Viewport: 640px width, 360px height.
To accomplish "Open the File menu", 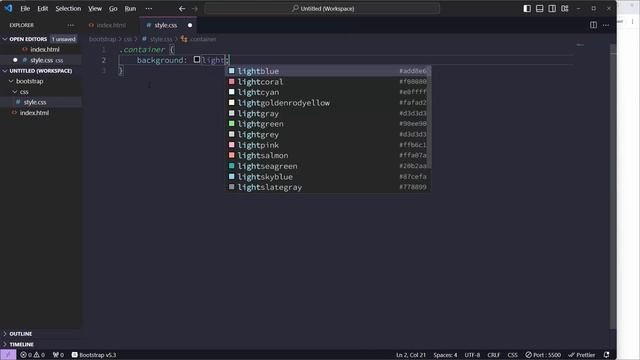I will pyautogui.click(x=25, y=9).
